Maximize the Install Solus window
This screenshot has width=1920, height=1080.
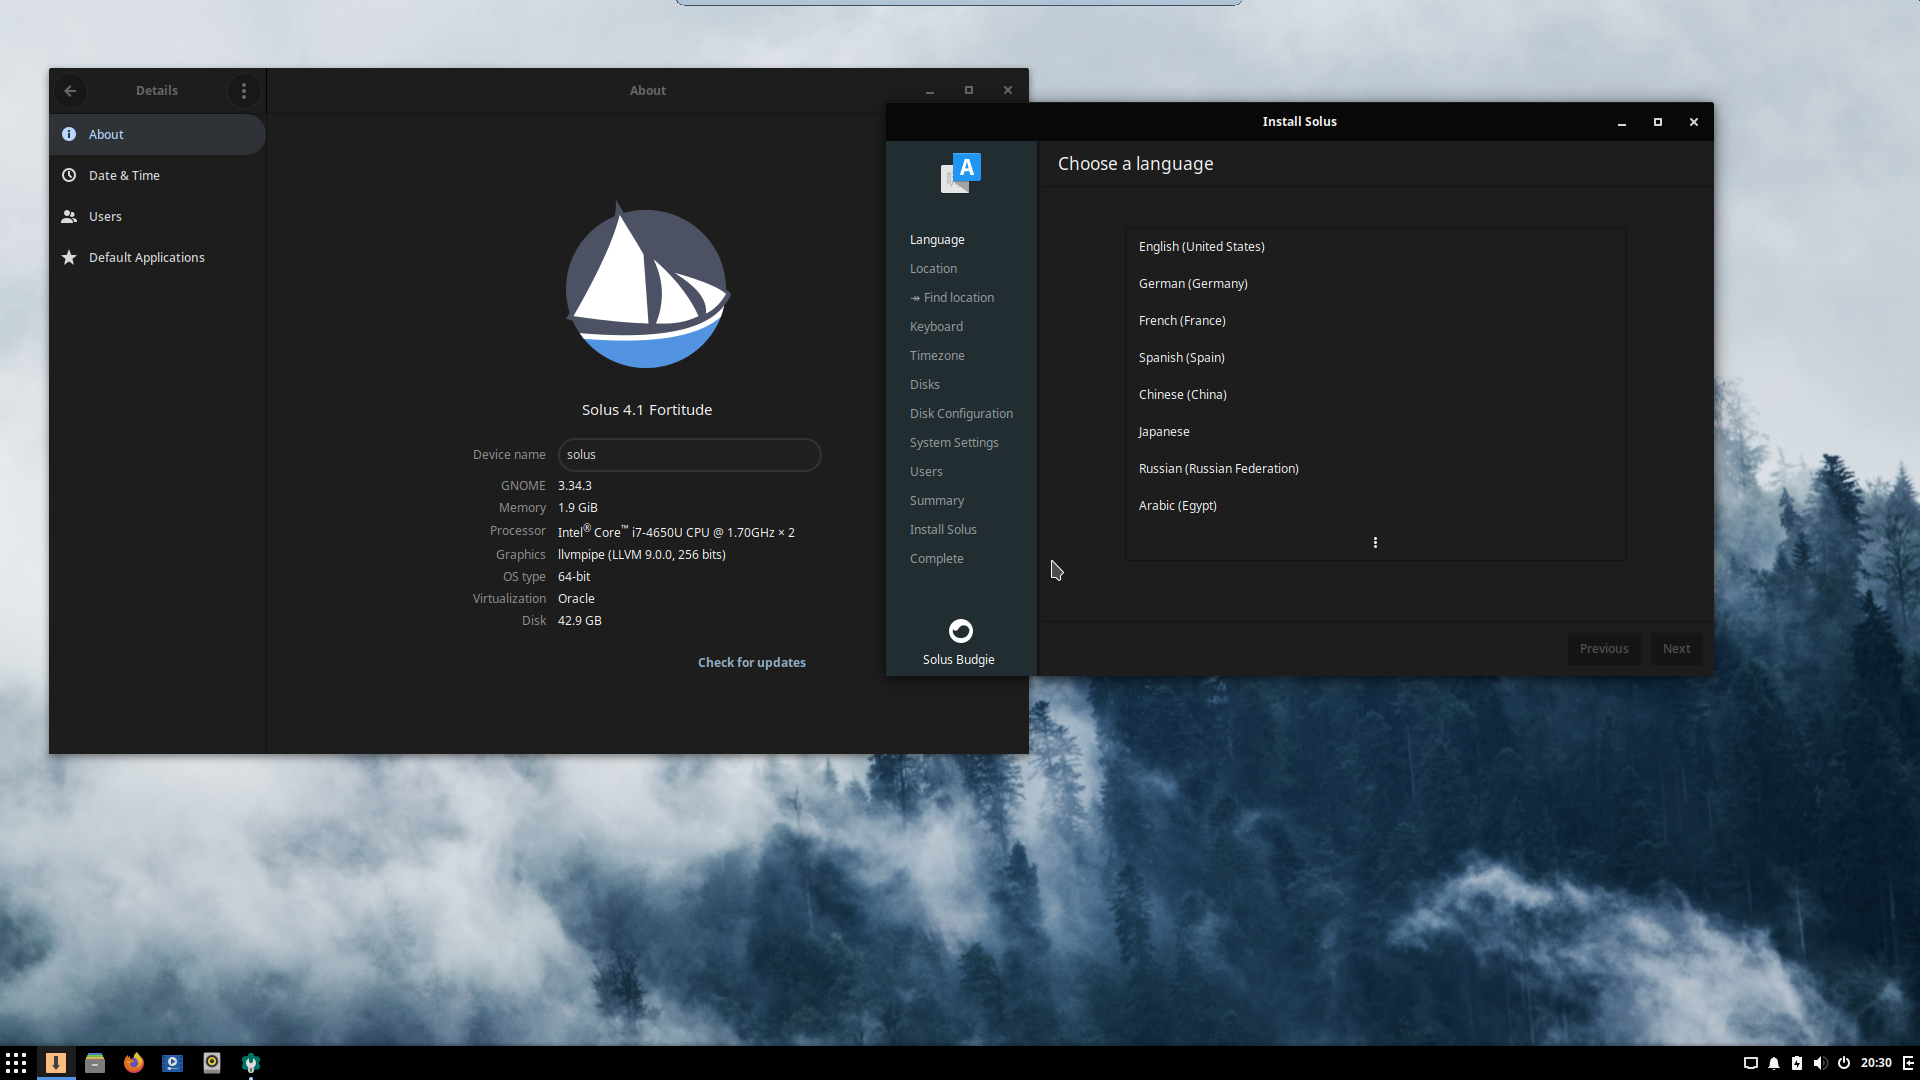(1658, 122)
